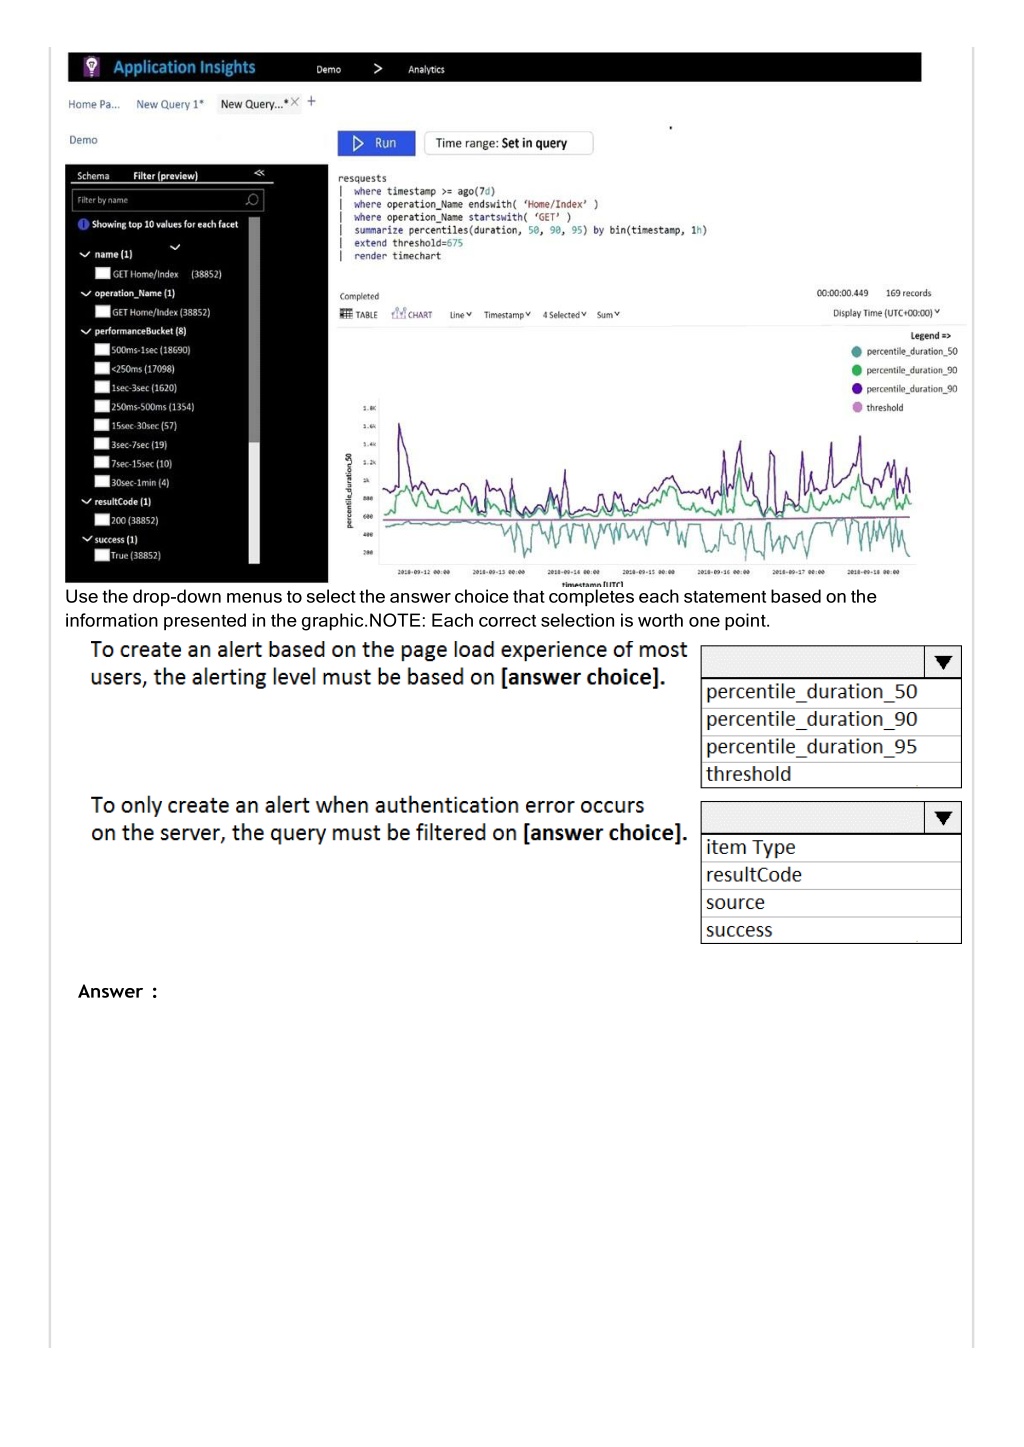Image resolution: width=1024 pixels, height=1447 pixels.
Task: Open the Display Time (UTC+00:00) dropdown
Action: click(886, 313)
